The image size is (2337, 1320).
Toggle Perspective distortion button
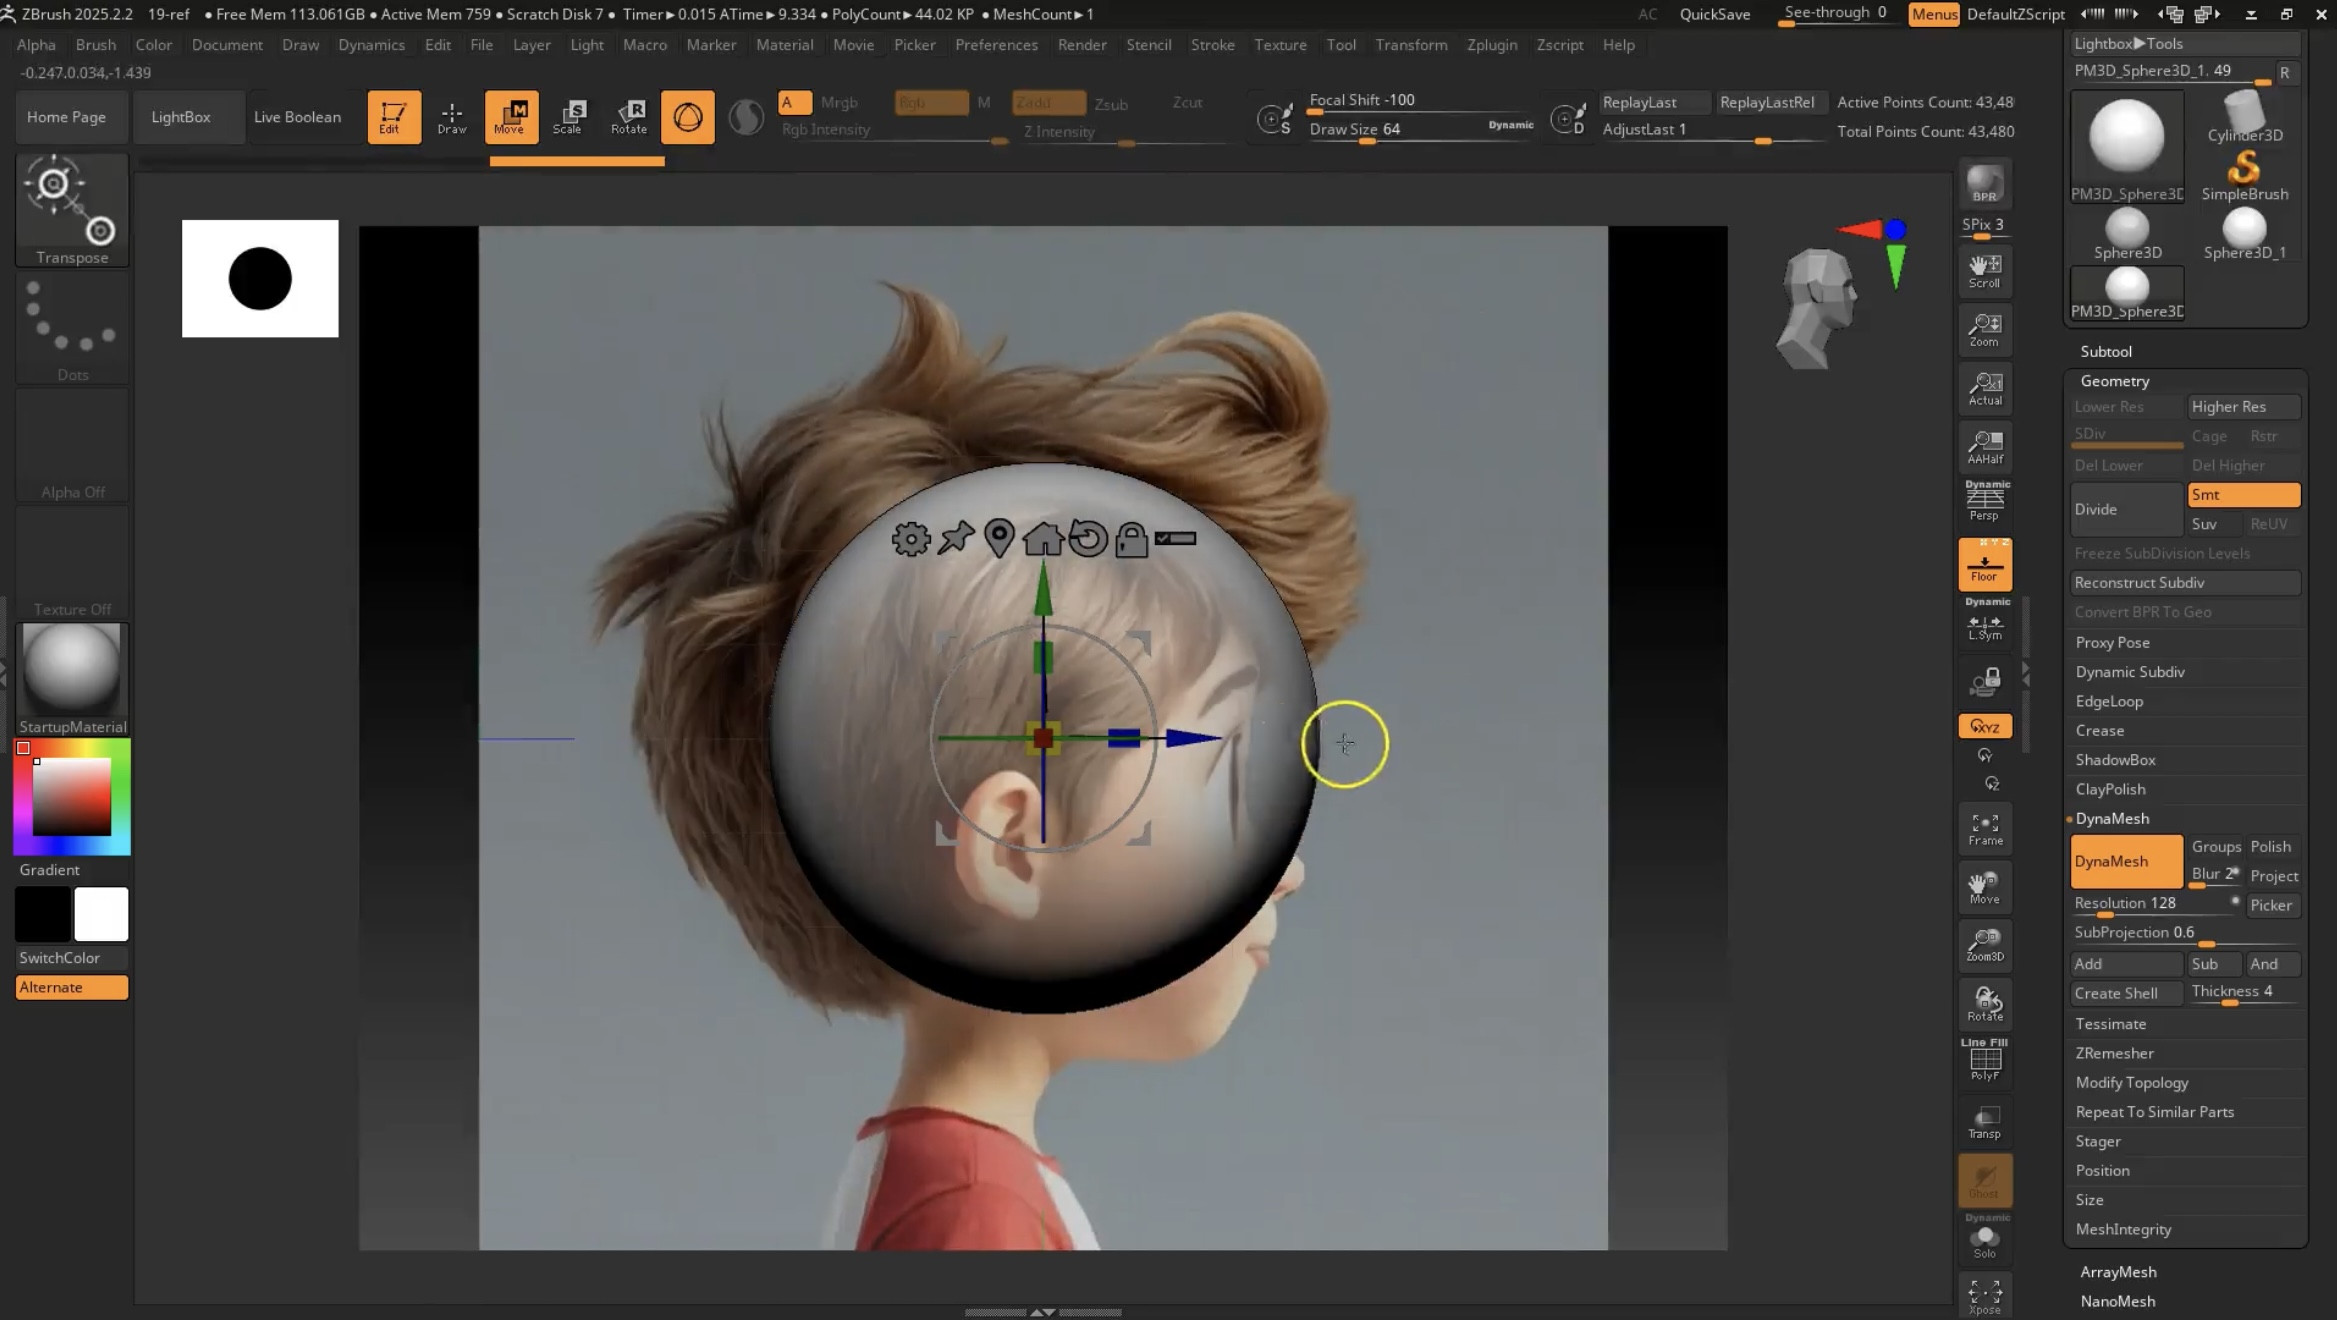(x=1985, y=499)
